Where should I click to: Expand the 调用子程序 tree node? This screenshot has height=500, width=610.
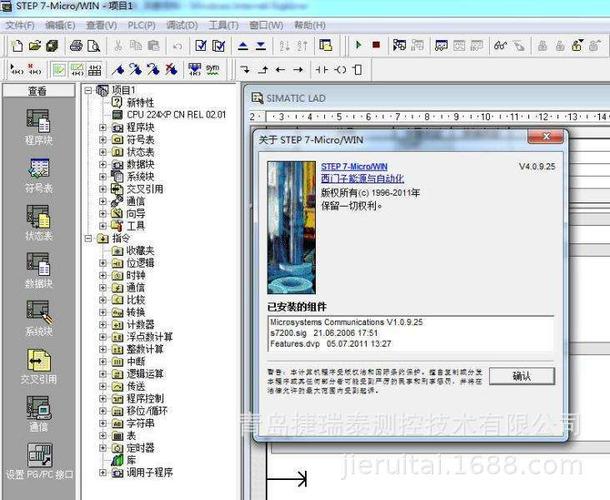103,472
